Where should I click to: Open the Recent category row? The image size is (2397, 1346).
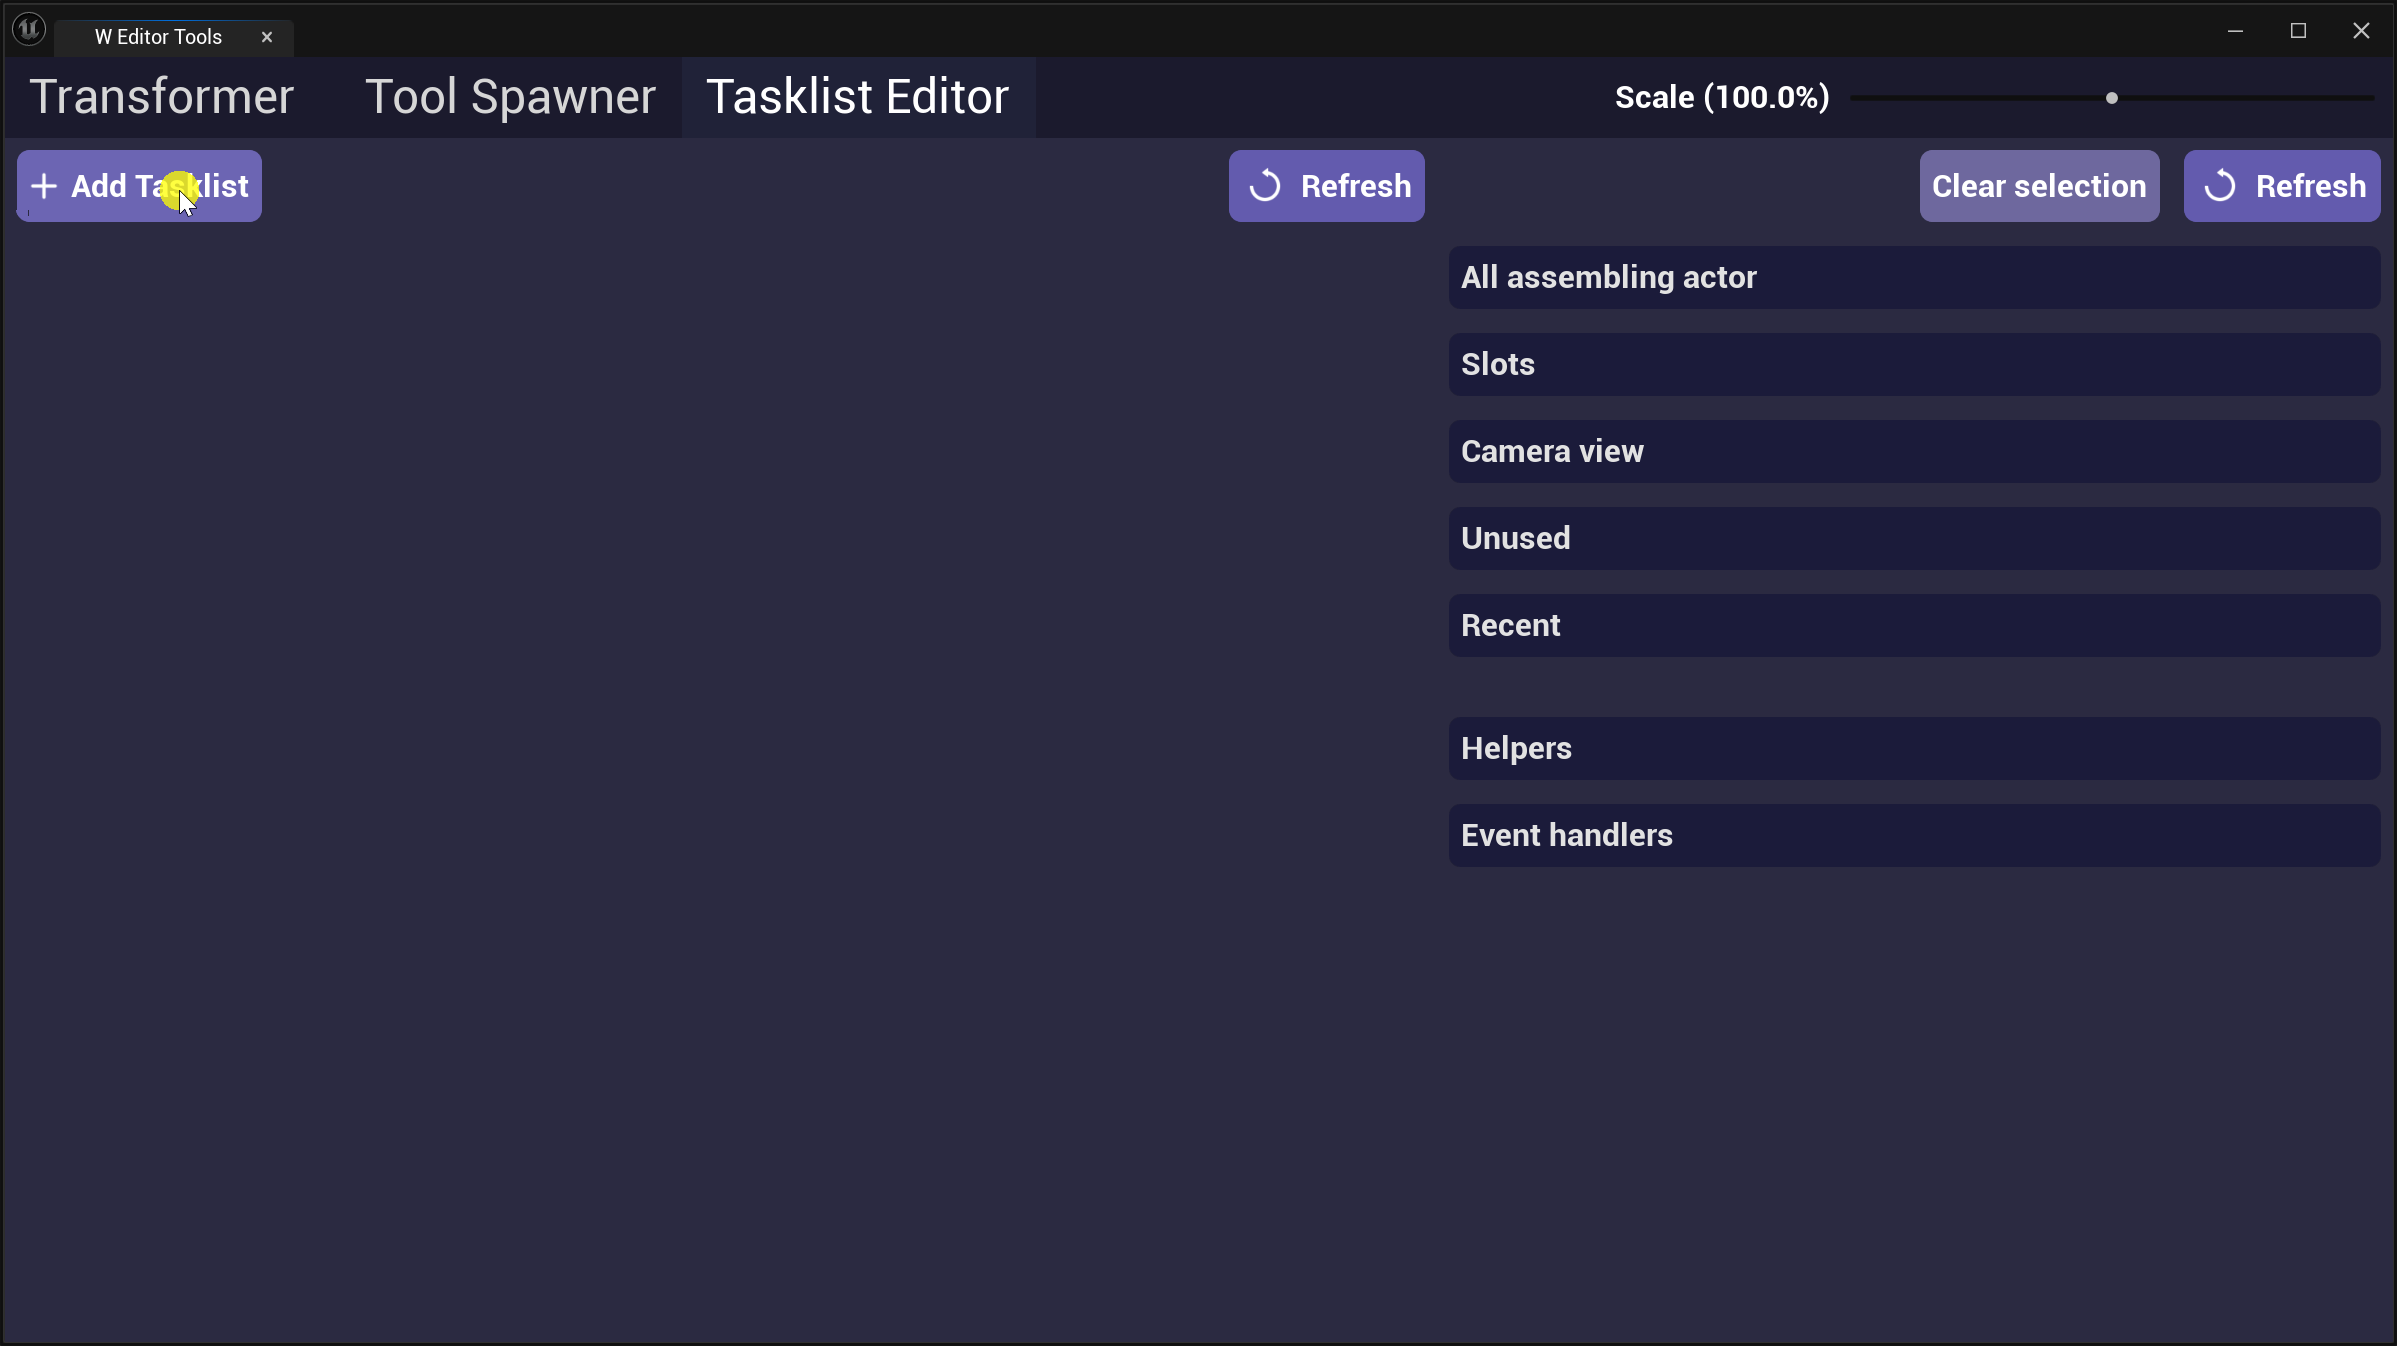pyautogui.click(x=1913, y=625)
